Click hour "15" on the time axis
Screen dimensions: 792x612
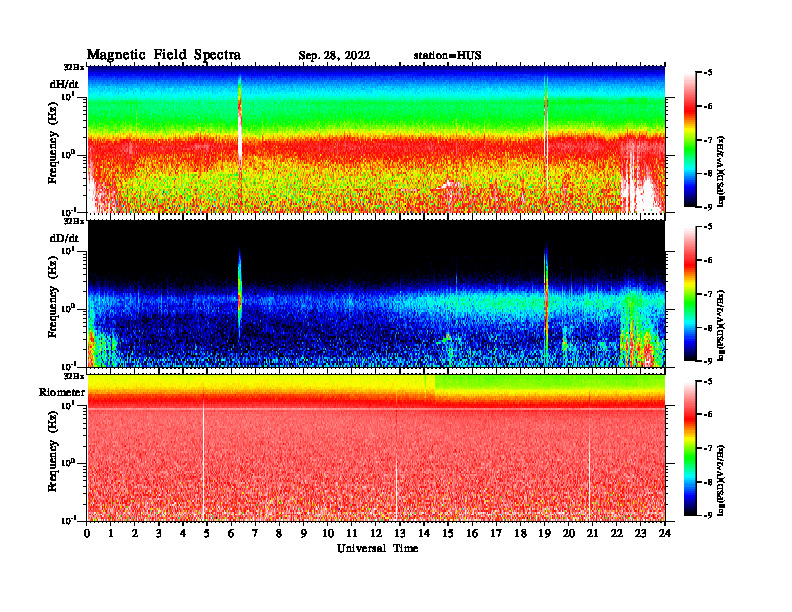pos(448,533)
